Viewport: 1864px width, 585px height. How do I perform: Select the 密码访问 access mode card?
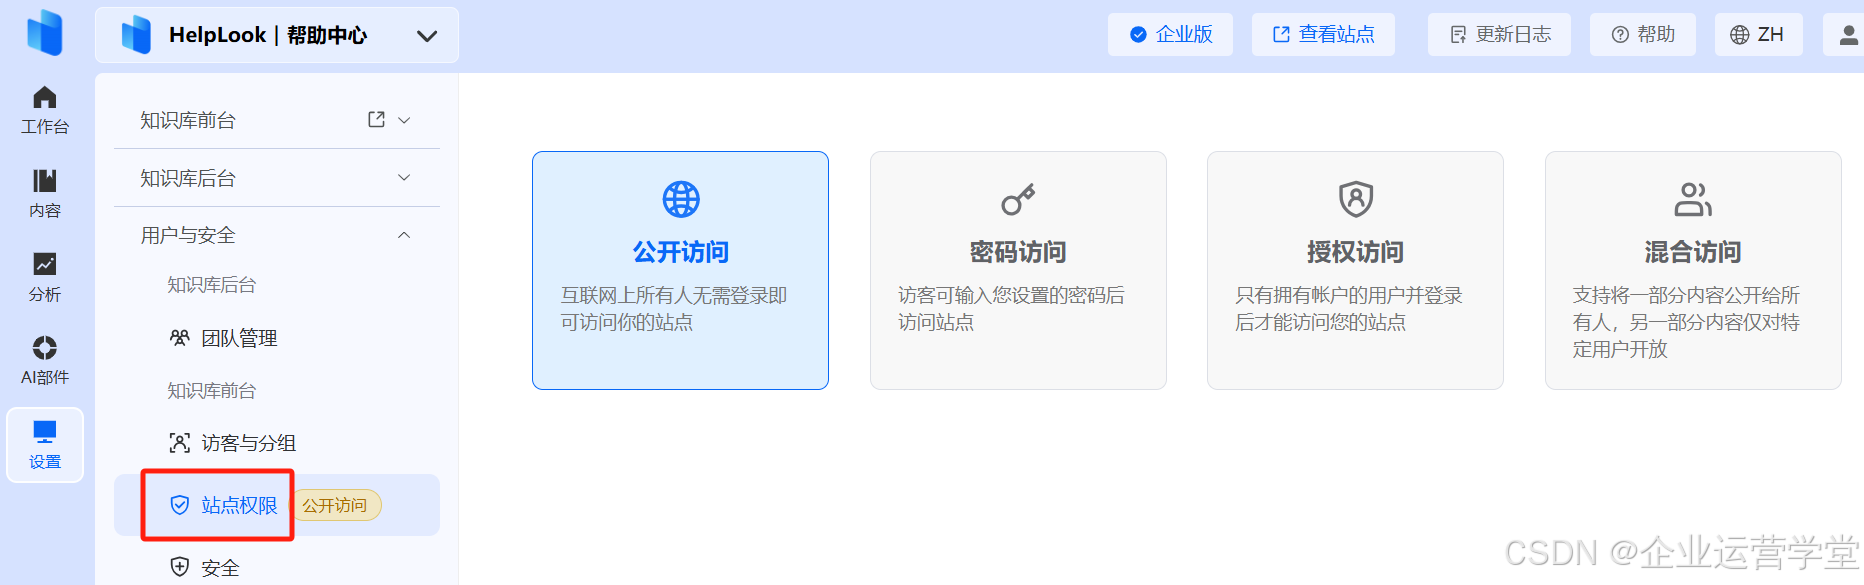[x=1018, y=270]
